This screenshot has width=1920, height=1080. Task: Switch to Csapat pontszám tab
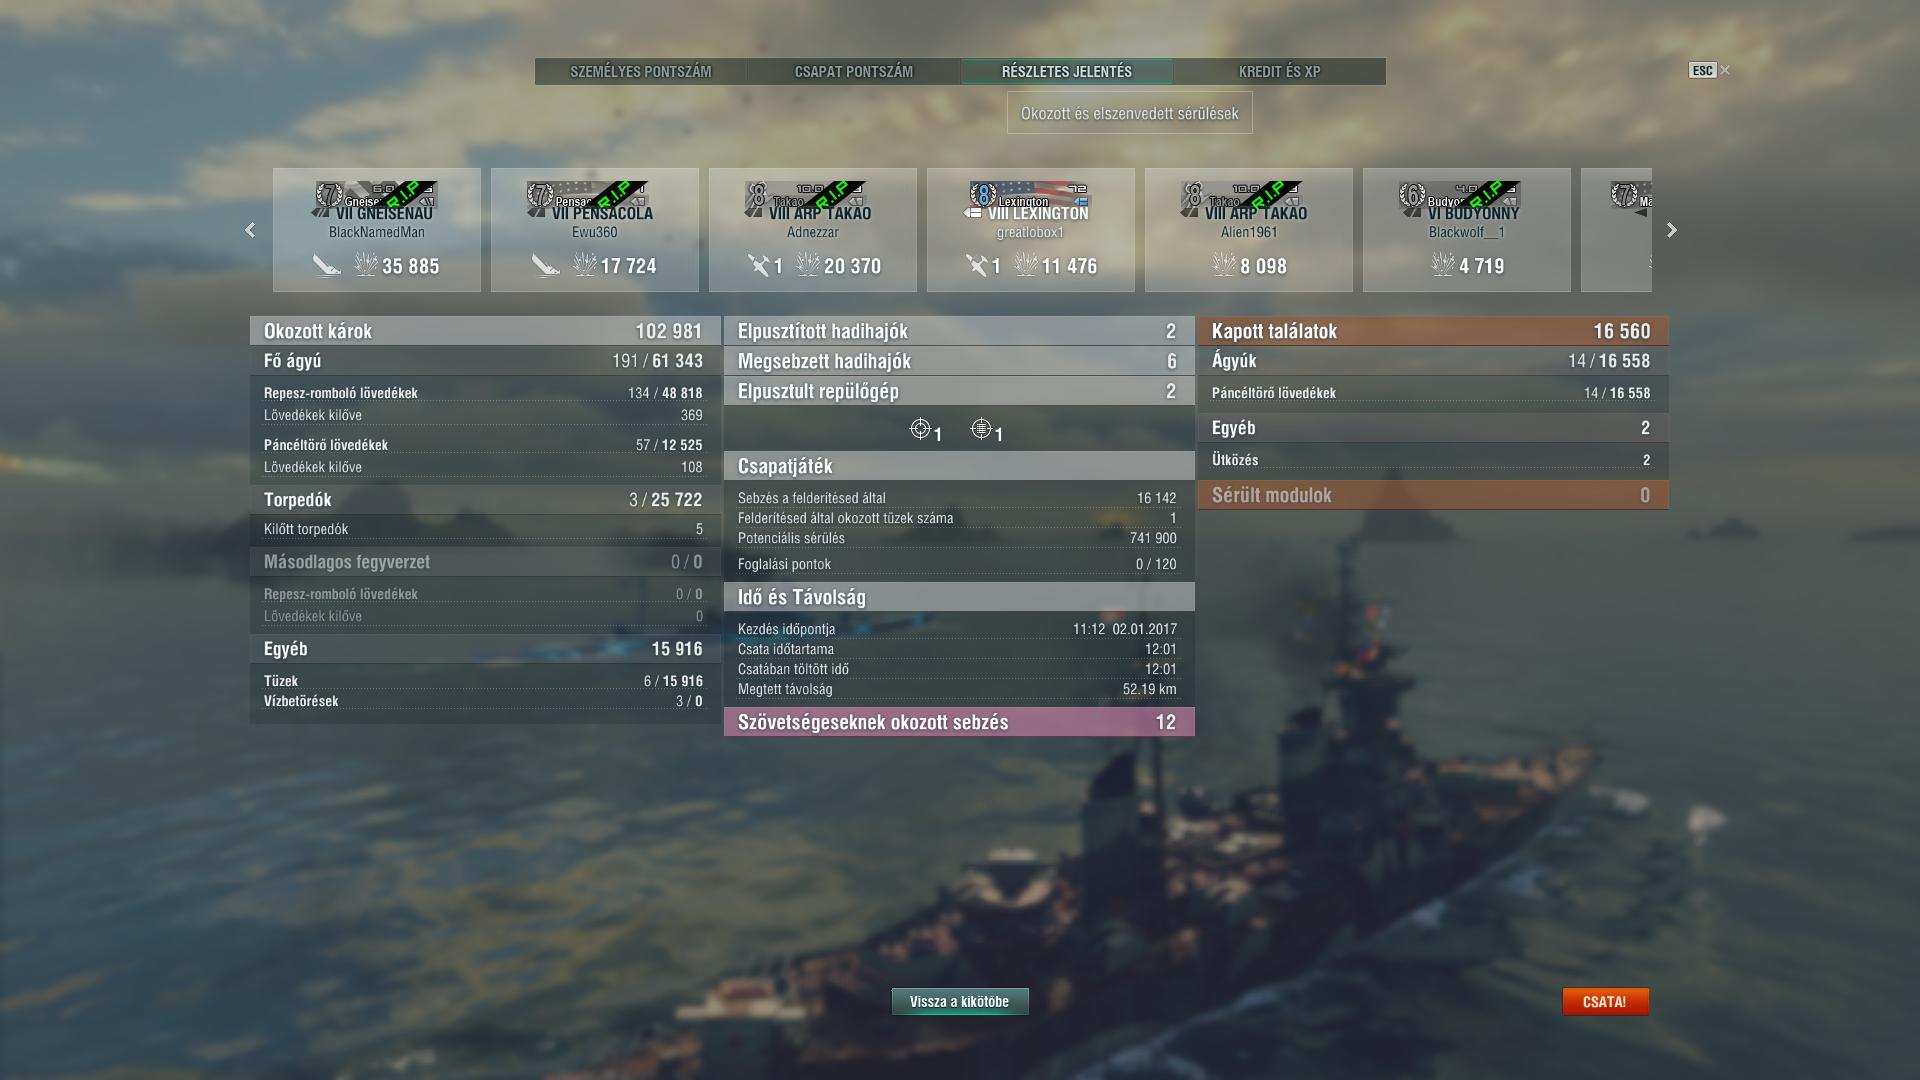click(854, 71)
